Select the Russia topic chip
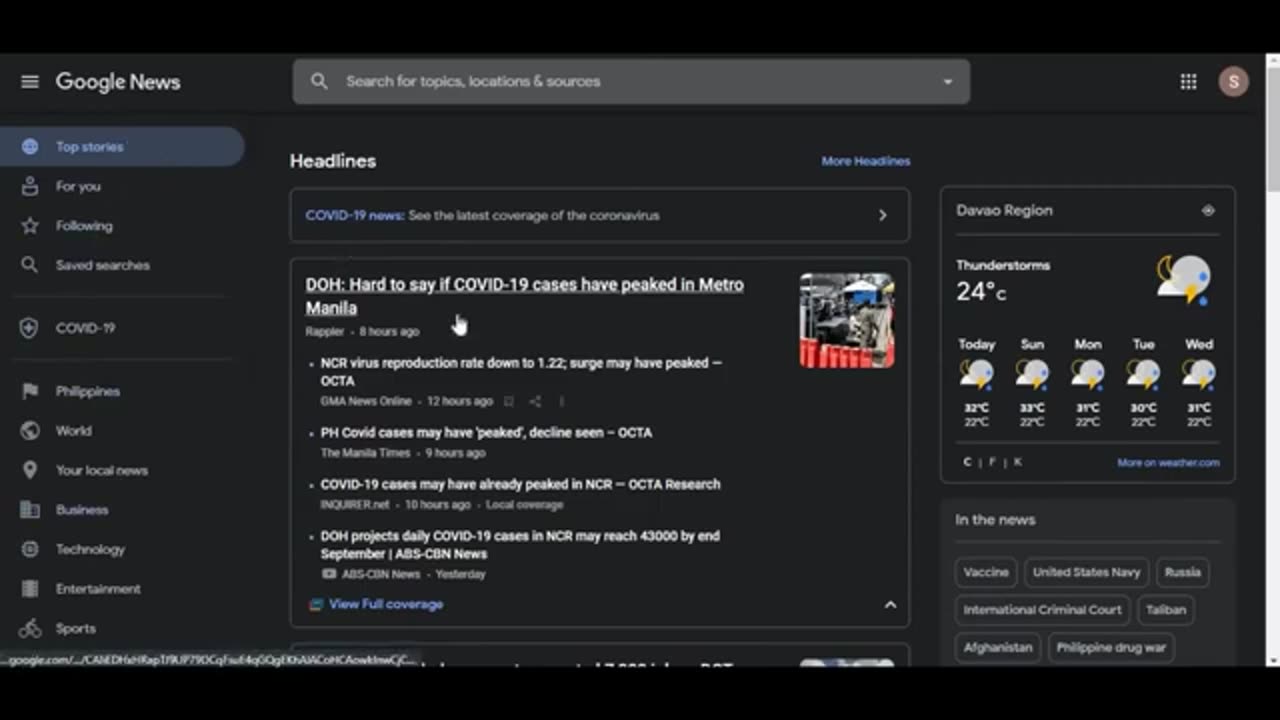The height and width of the screenshot is (720, 1280). click(x=1182, y=572)
